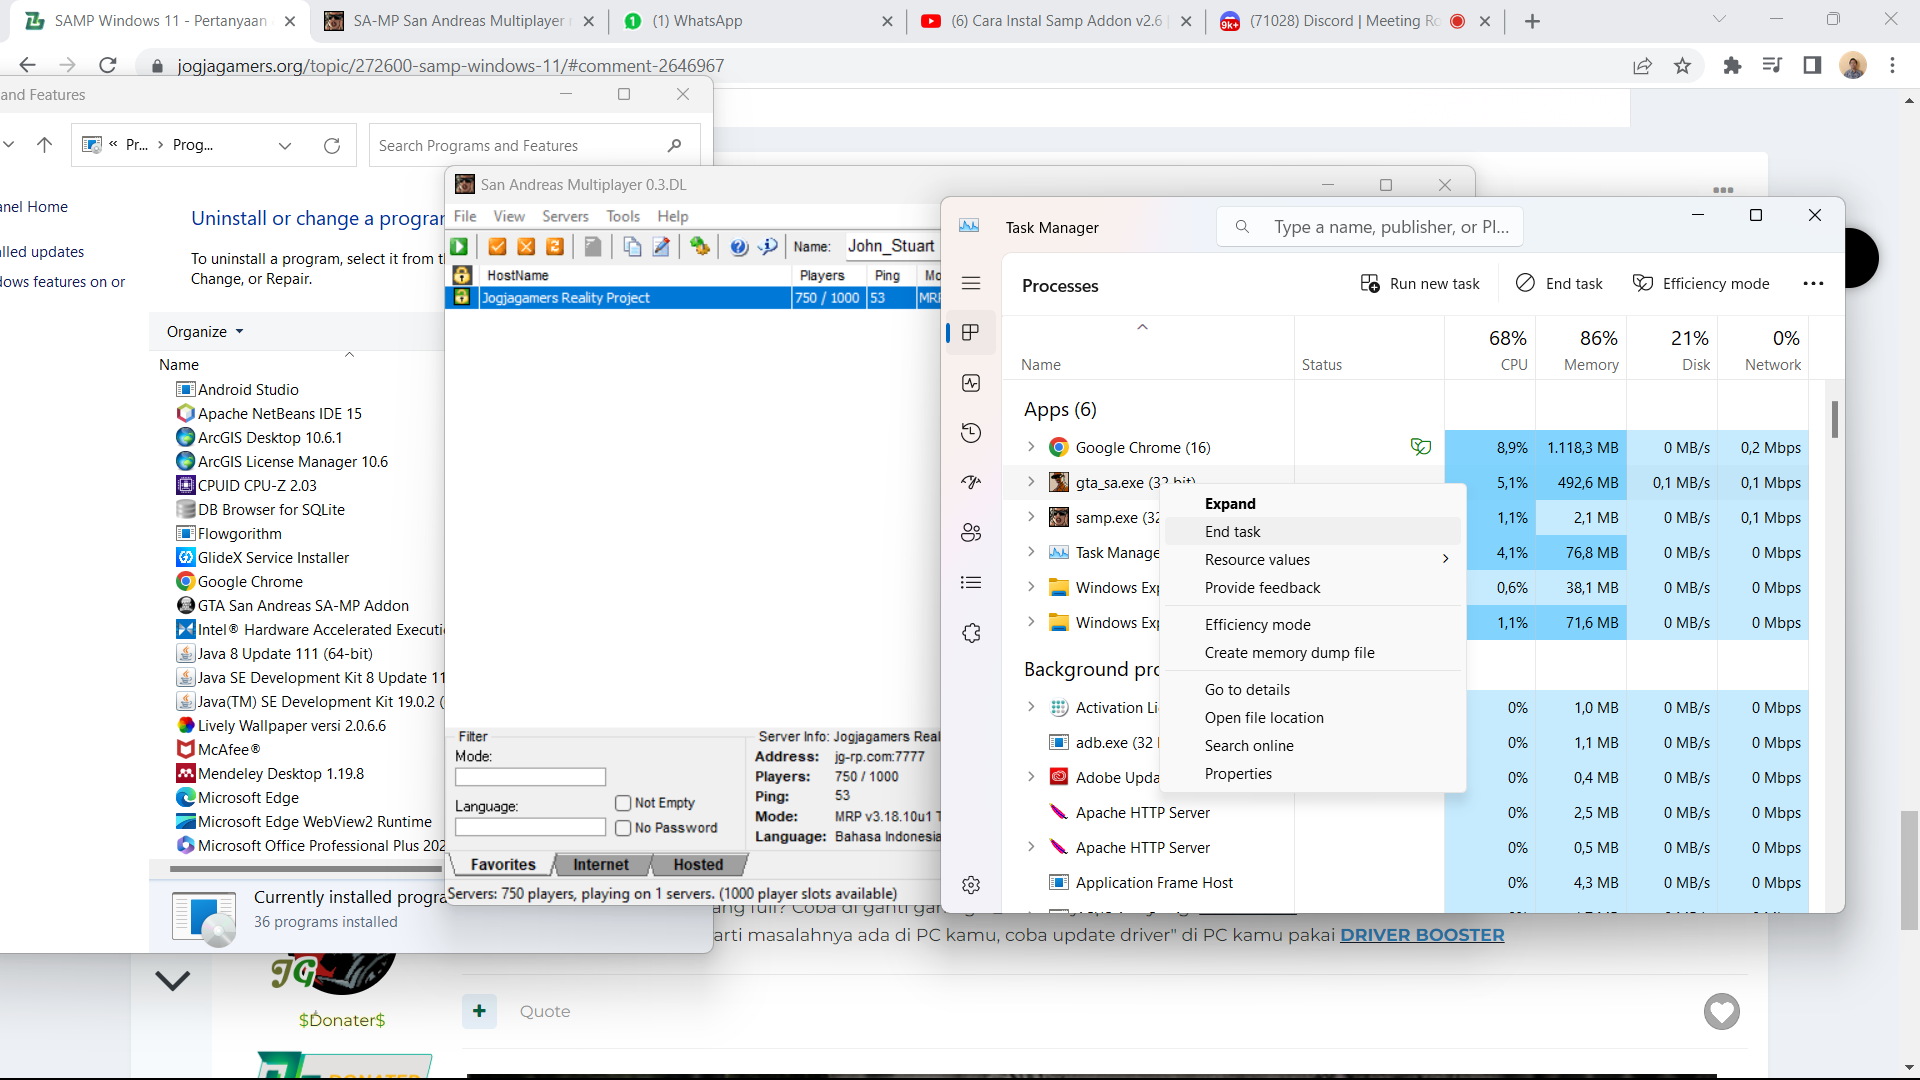This screenshot has width=1920, height=1080.
Task: Switch to the Internet tab in SA-MP
Action: click(x=600, y=865)
